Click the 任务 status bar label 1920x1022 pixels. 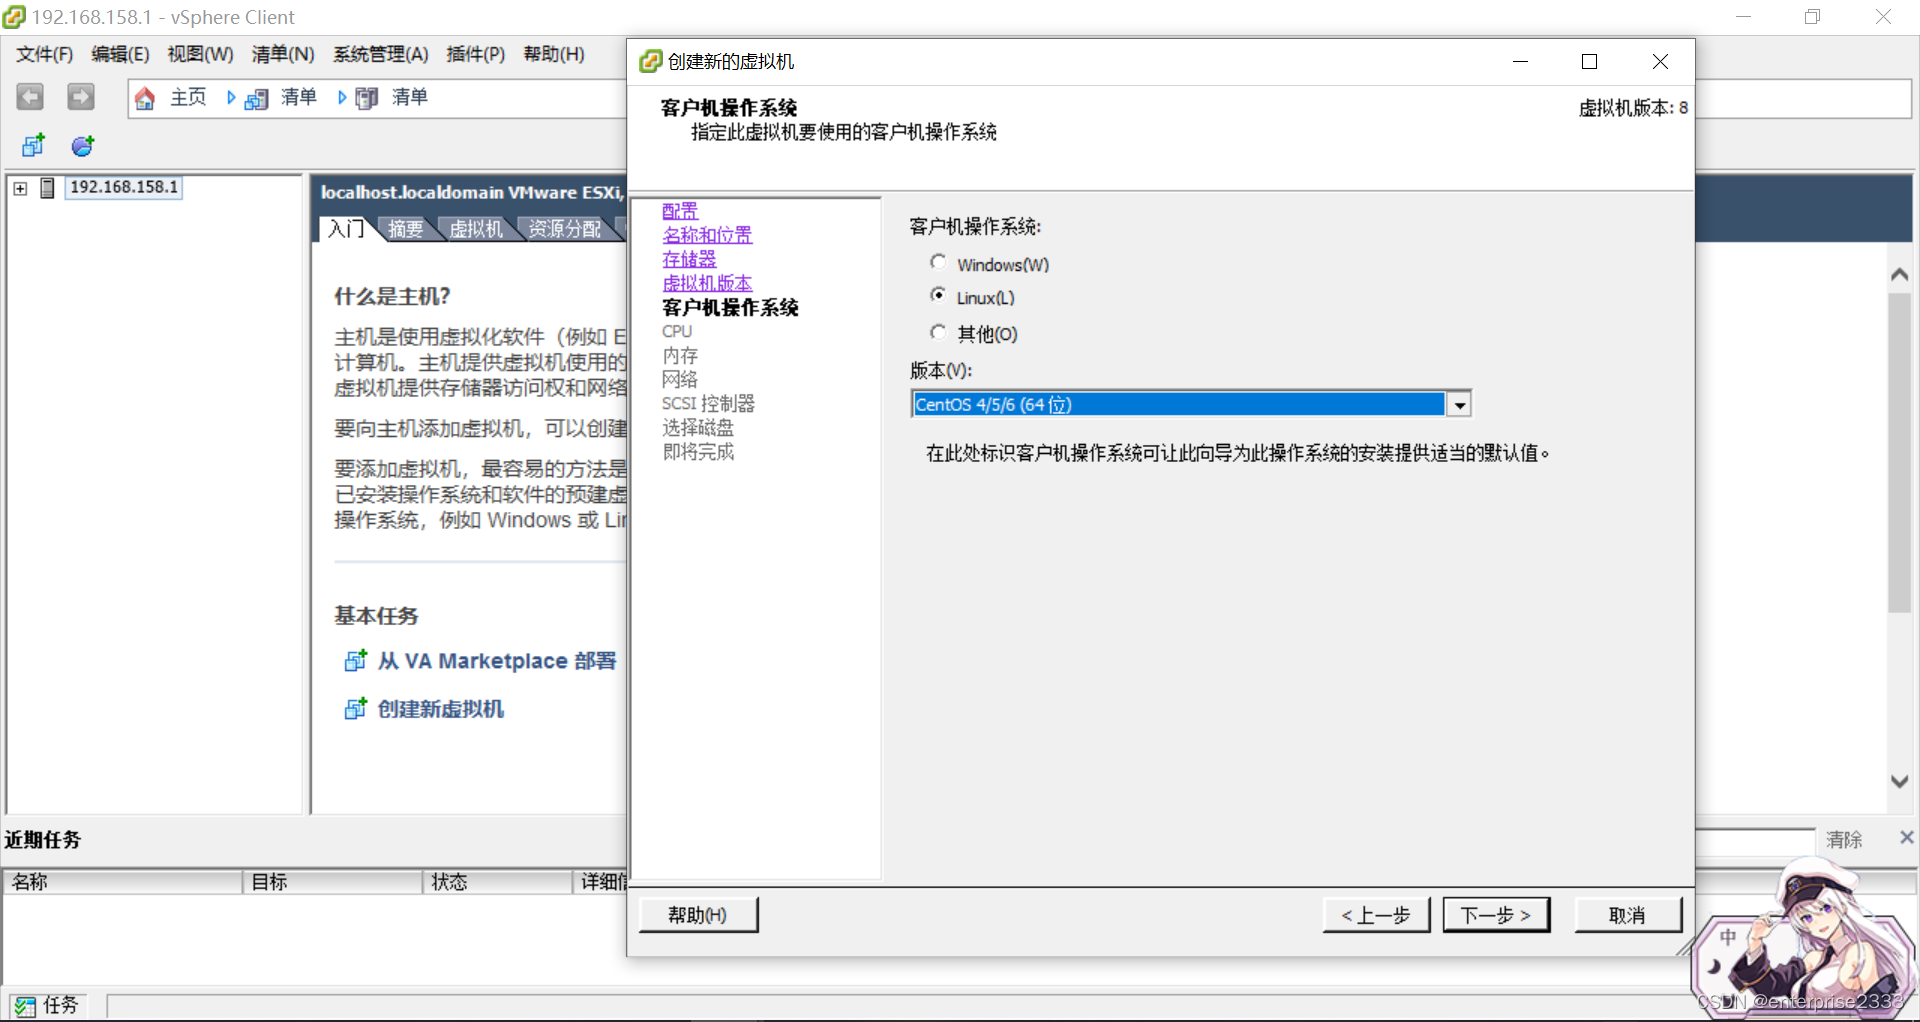(60, 1005)
